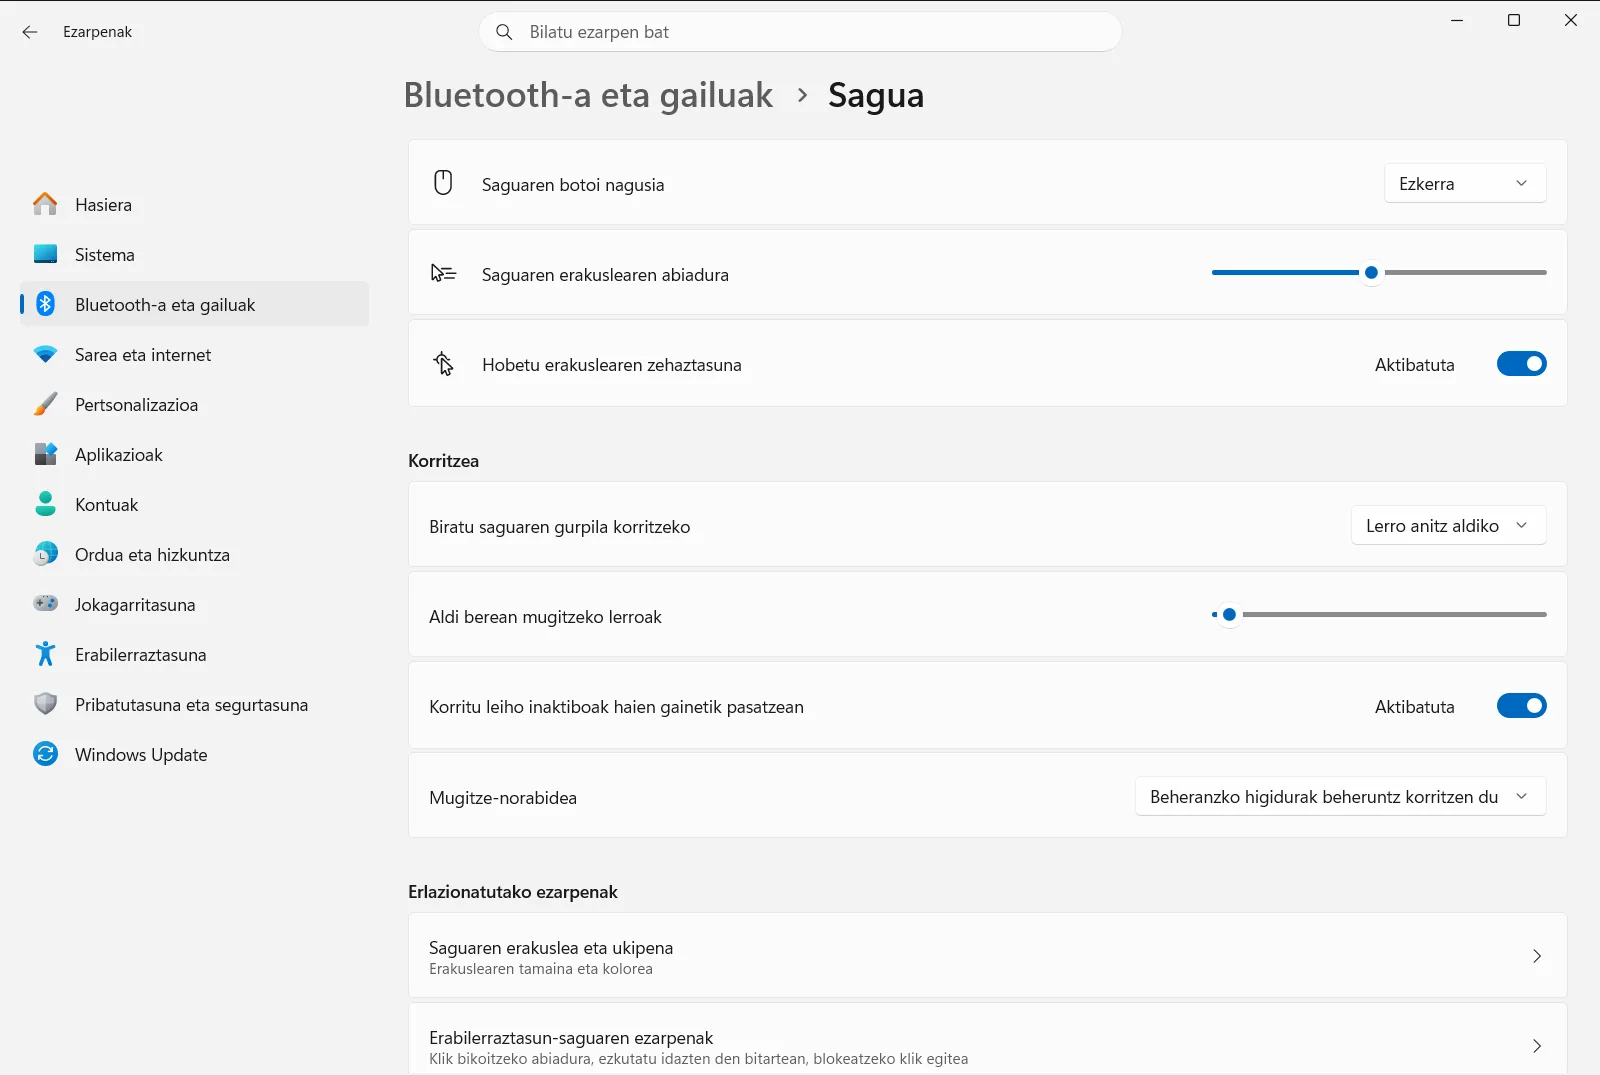Click the Erabilerraztasuna accessibility icon

coord(45,654)
